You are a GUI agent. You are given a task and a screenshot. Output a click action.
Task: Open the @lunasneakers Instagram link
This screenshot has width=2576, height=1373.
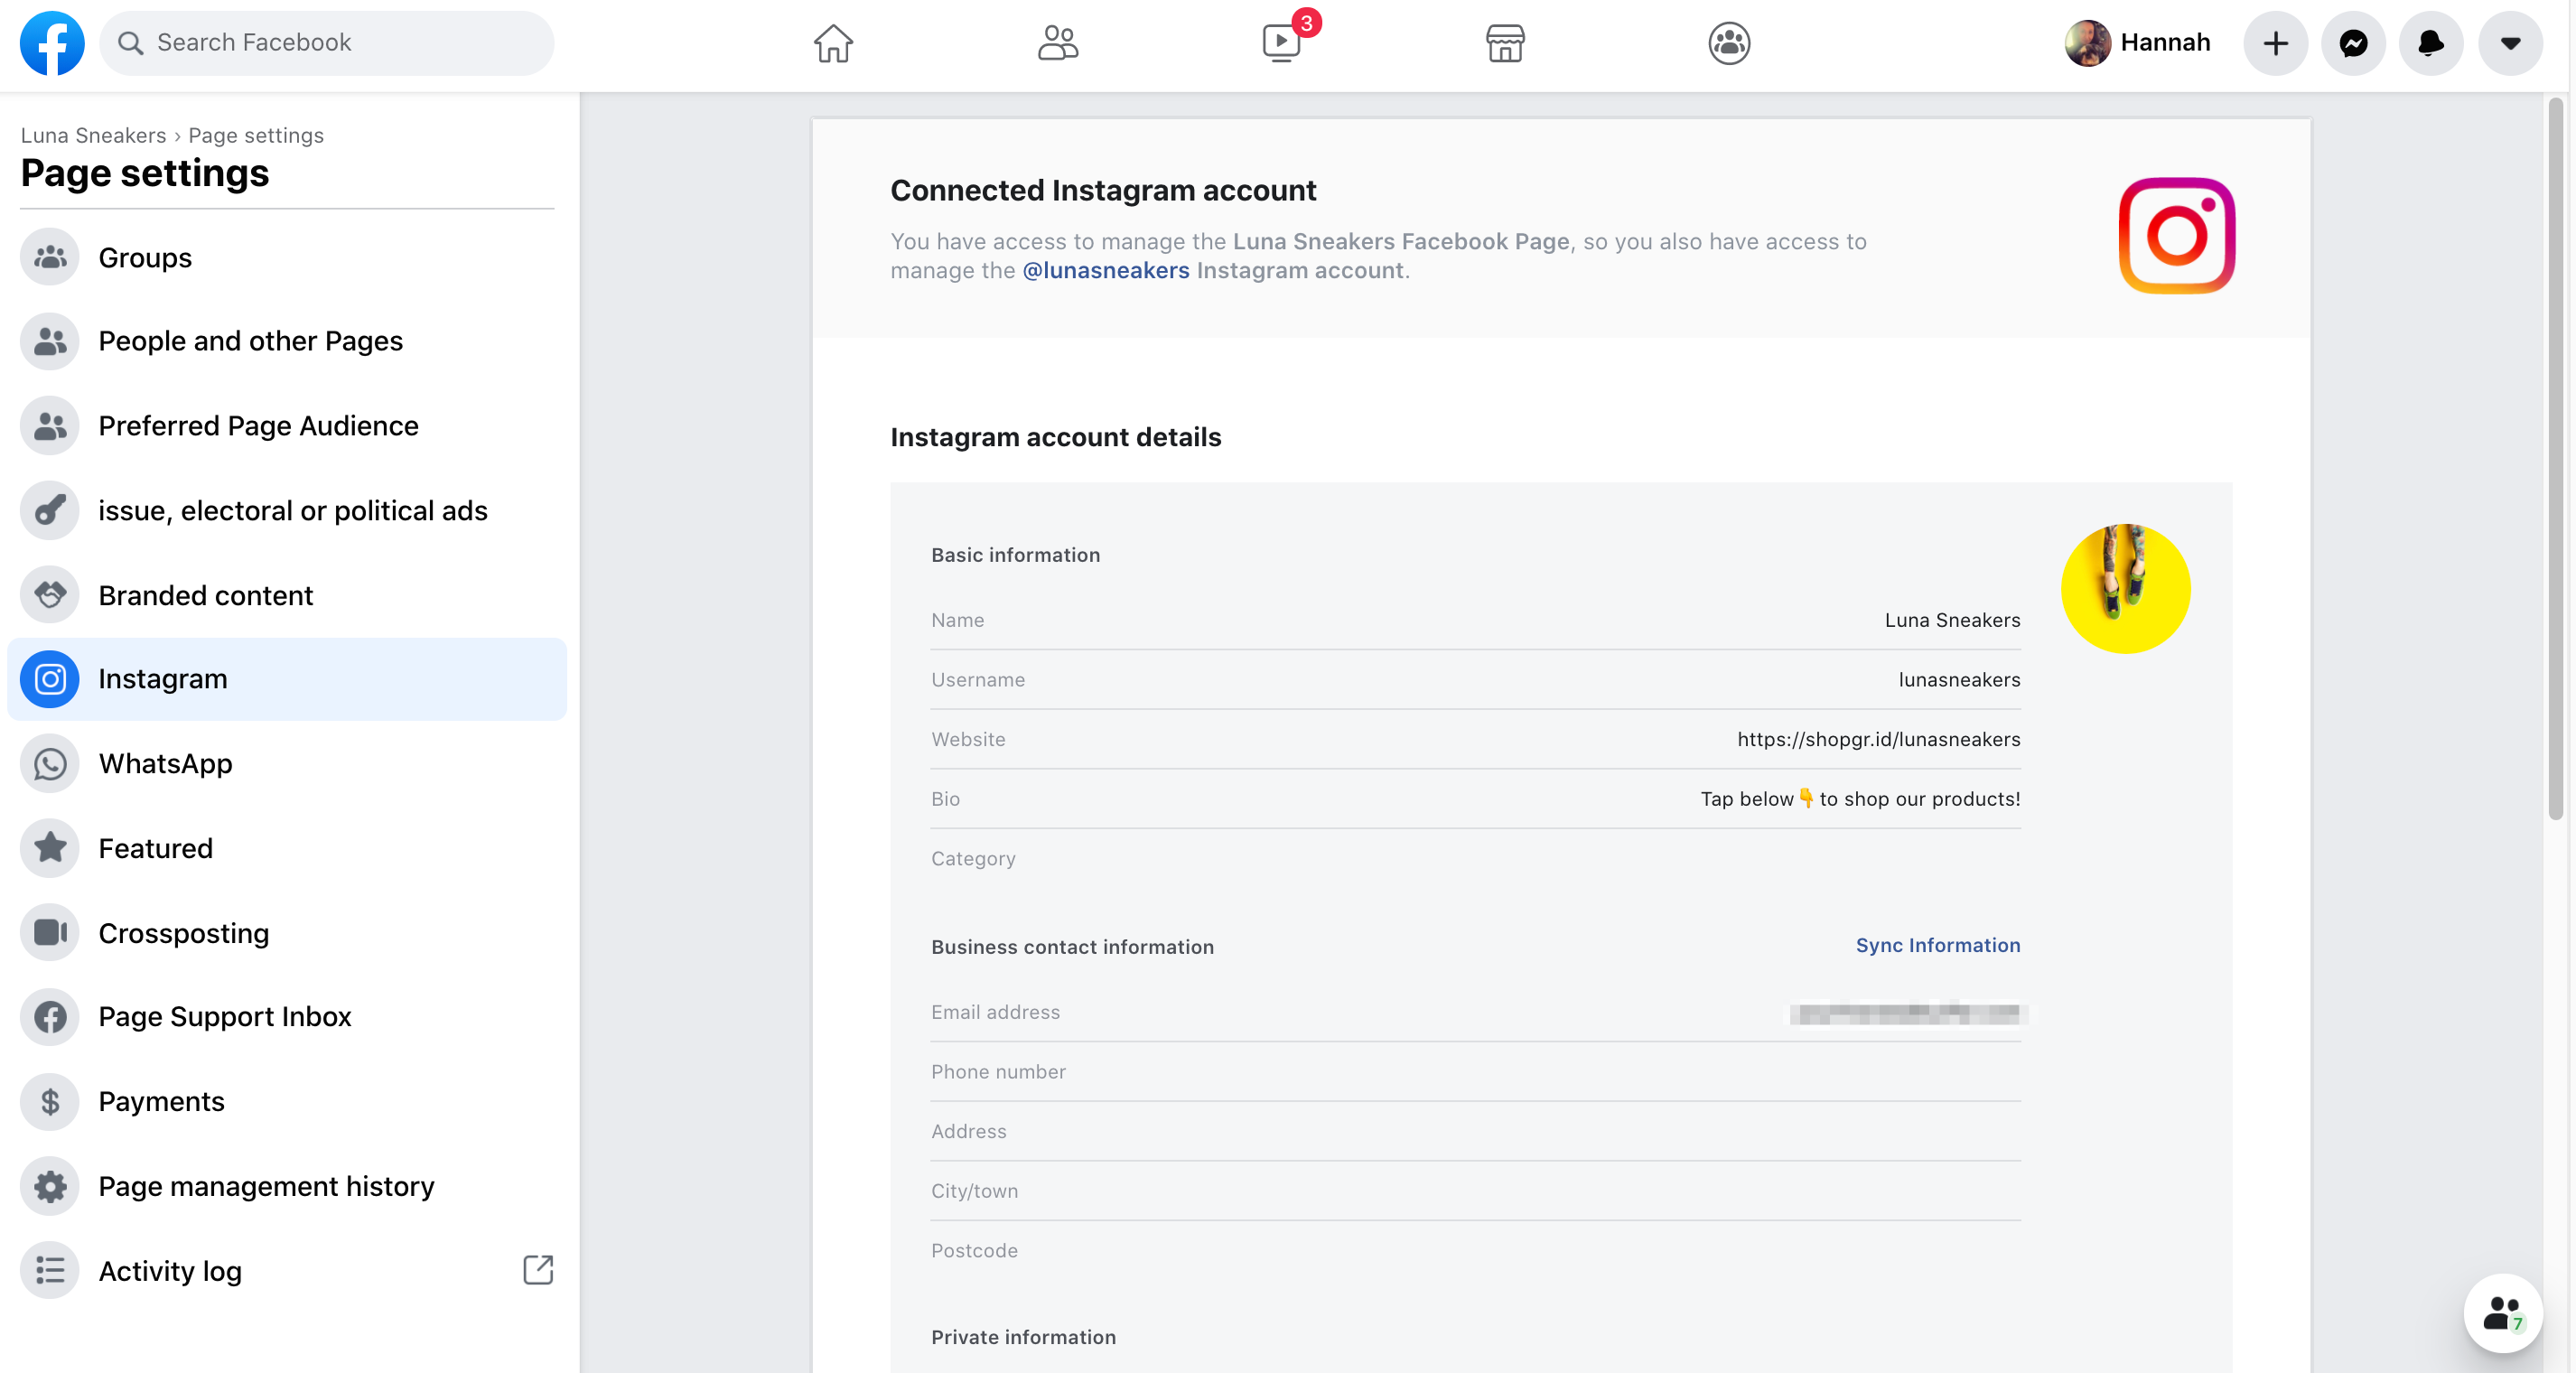coord(1105,271)
